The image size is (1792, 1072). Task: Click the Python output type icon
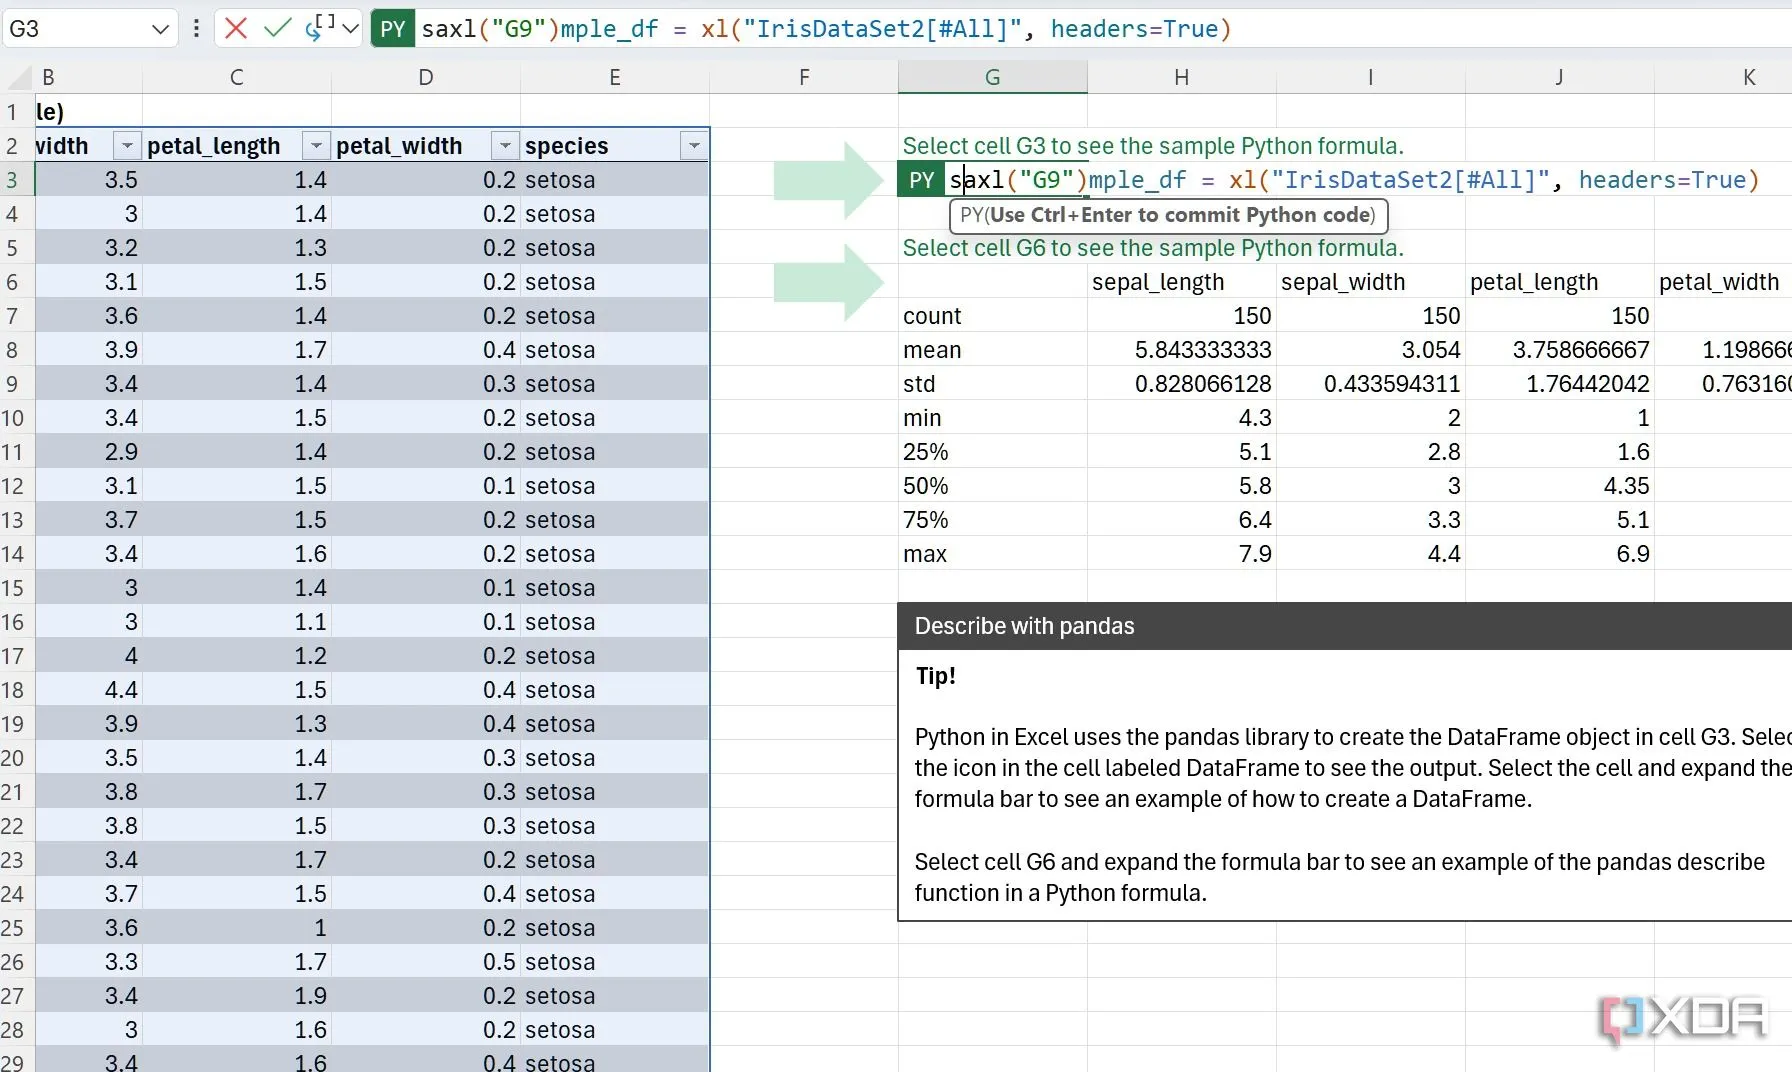pos(319,27)
